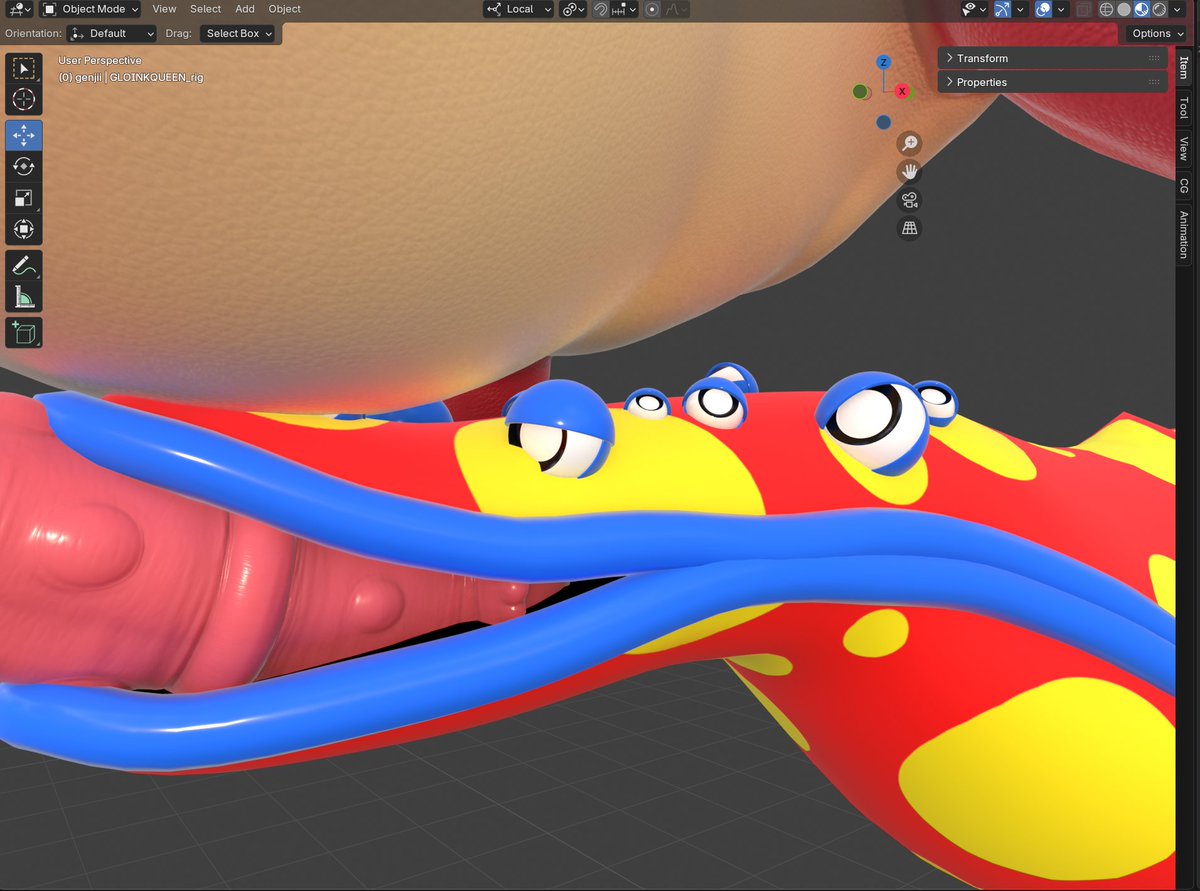Toggle snapping magnet
Viewport: 1200px width, 891px height.
[601, 9]
